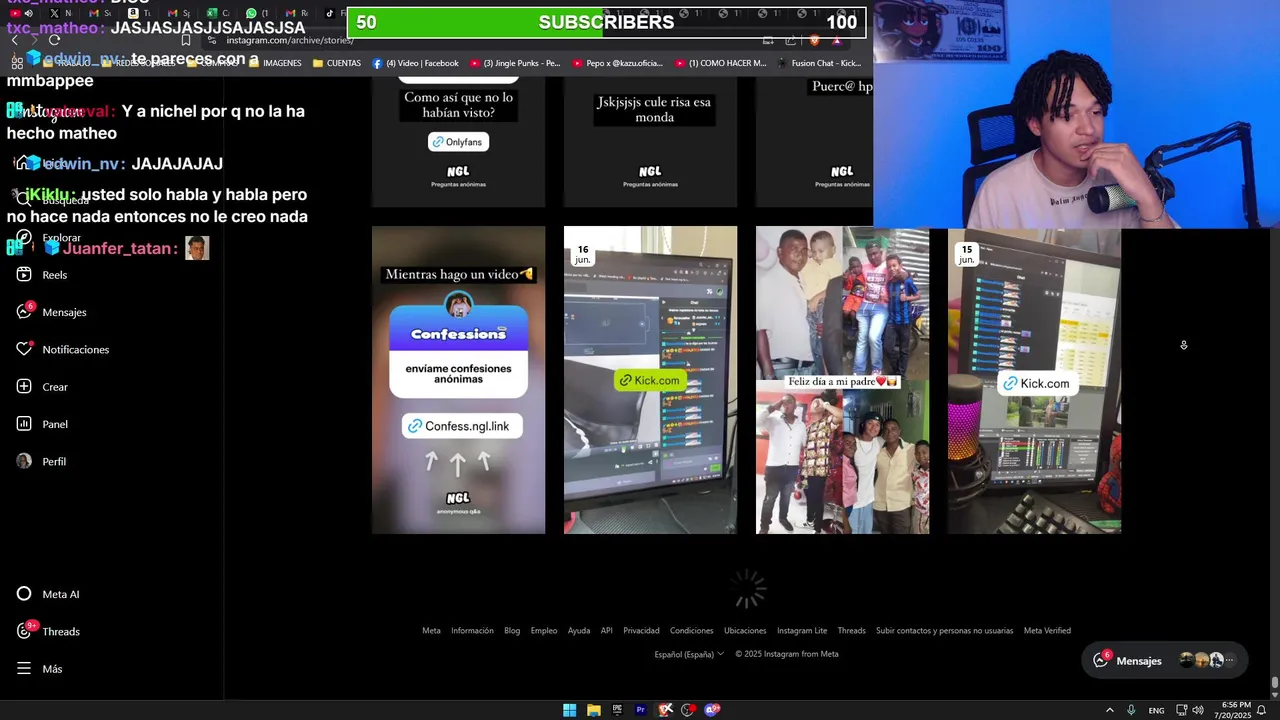Click Crear plus icon in sidebar
Image resolution: width=1280 pixels, height=720 pixels.
24,387
